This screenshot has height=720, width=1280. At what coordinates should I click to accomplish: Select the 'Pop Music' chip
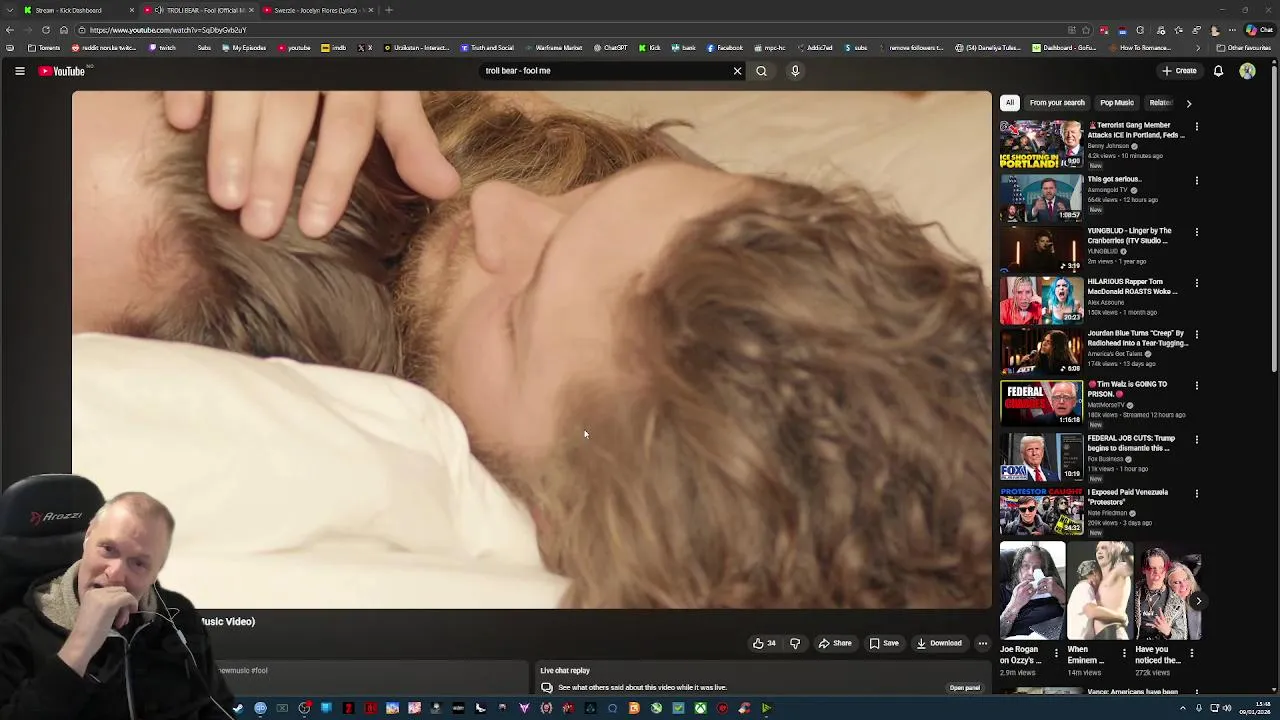tap(1117, 103)
